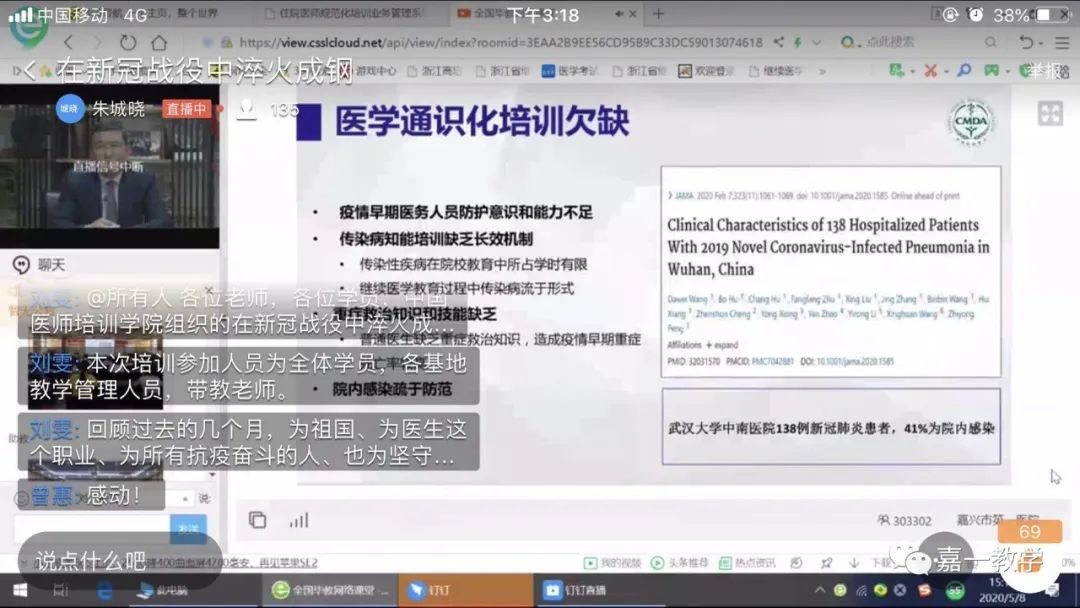Click the browser refresh icon
Viewport: 1080px width, 608px height.
click(x=128, y=43)
